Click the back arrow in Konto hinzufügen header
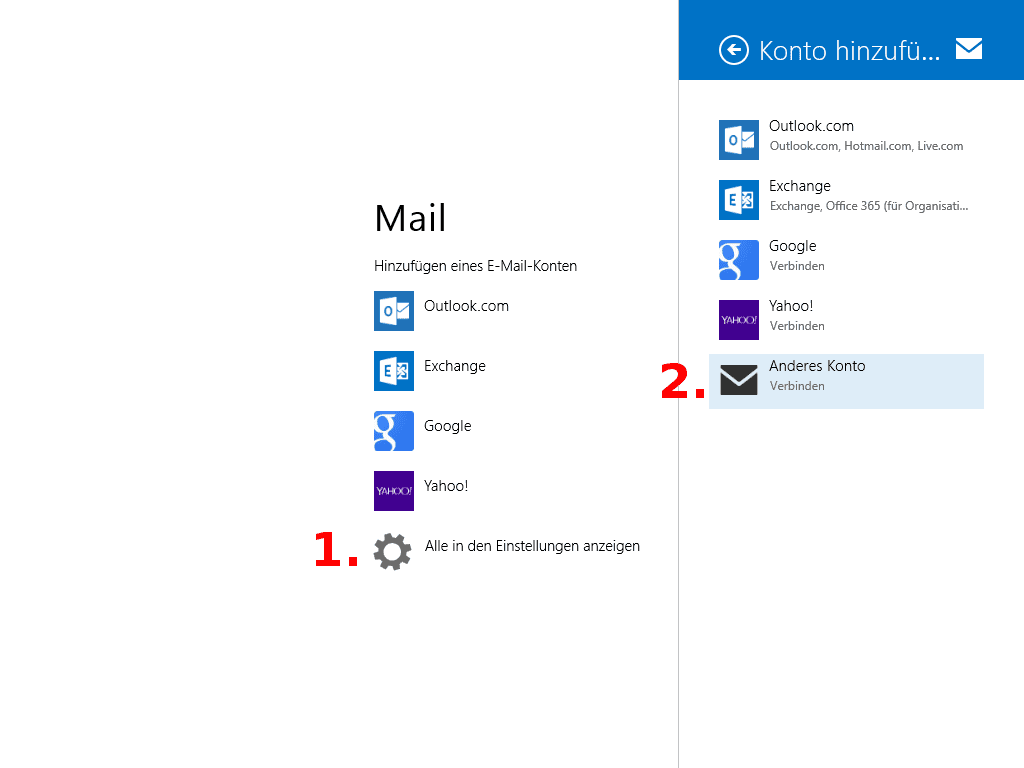The image size is (1024, 768). pyautogui.click(x=733, y=50)
